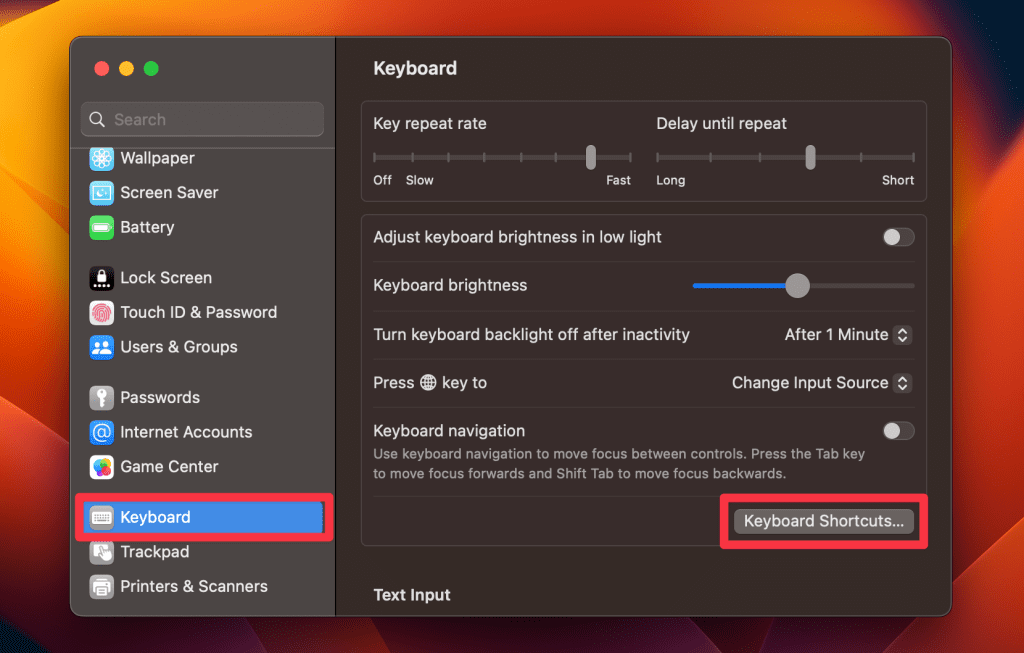Screen dimensions: 1024x653
Task: Click the Internet Accounts @ icon
Action: [x=101, y=432]
